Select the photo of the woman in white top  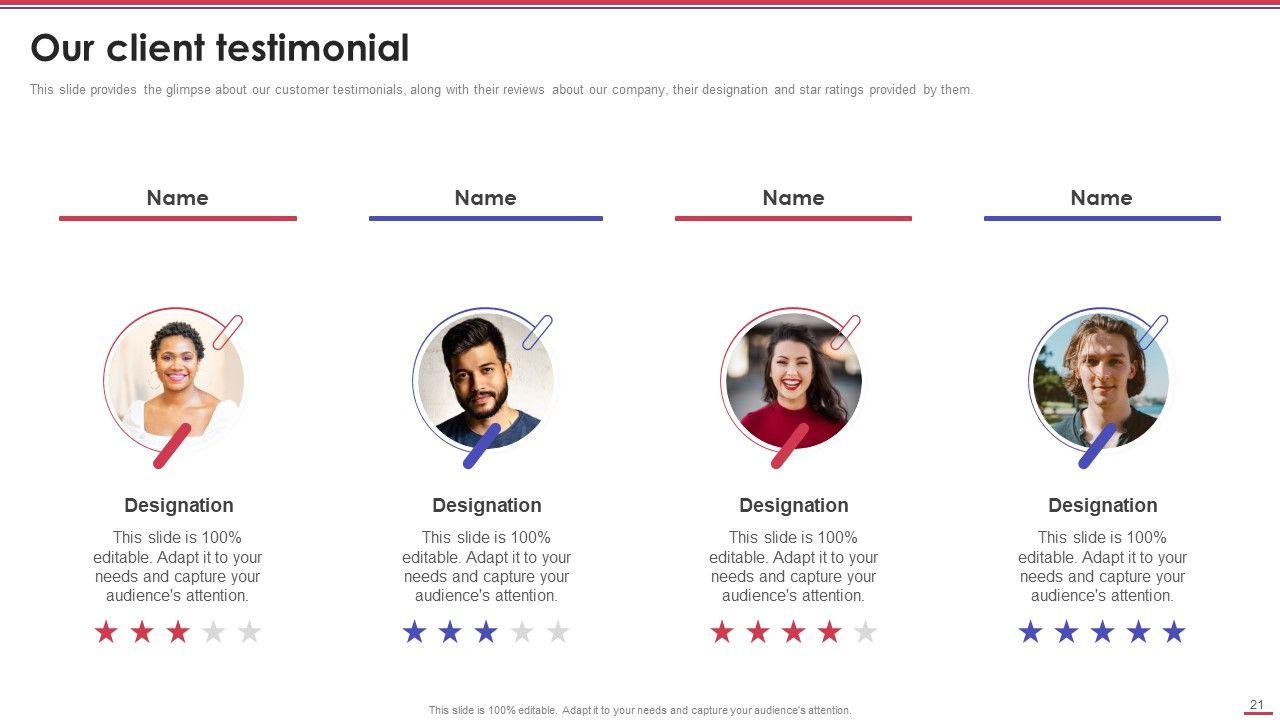(175, 380)
